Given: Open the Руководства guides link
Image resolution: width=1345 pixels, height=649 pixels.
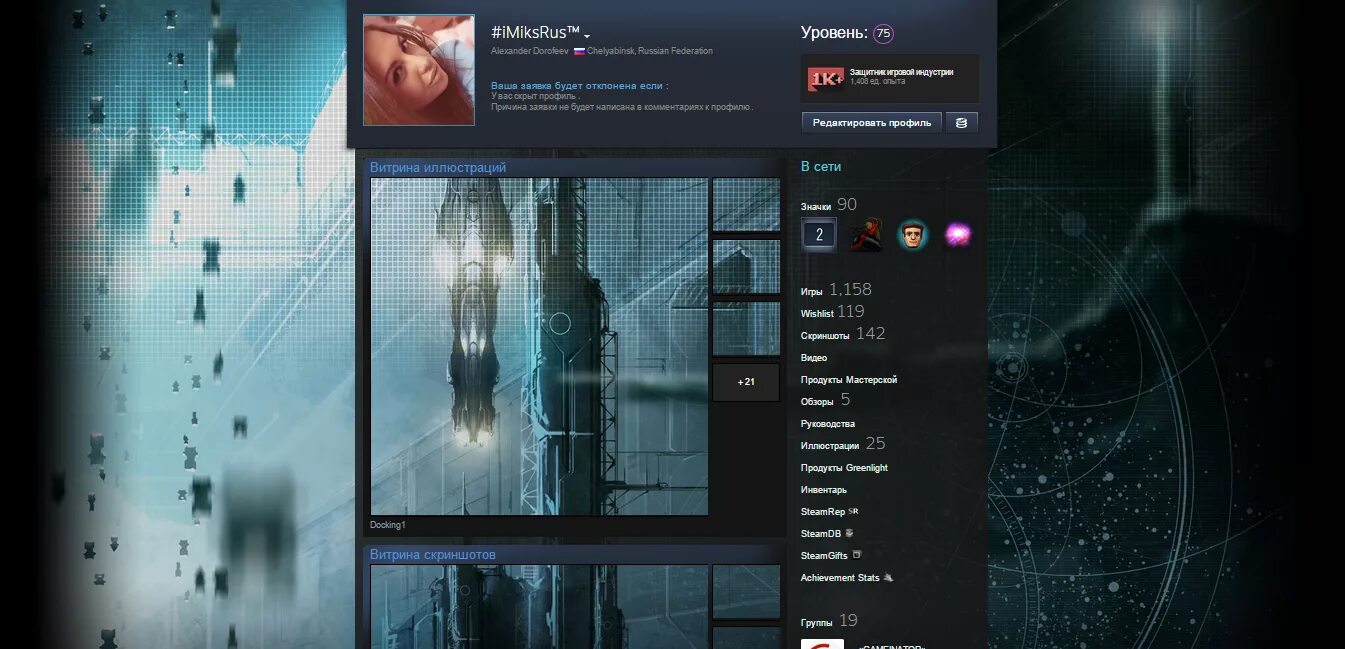Looking at the screenshot, I should [828, 423].
